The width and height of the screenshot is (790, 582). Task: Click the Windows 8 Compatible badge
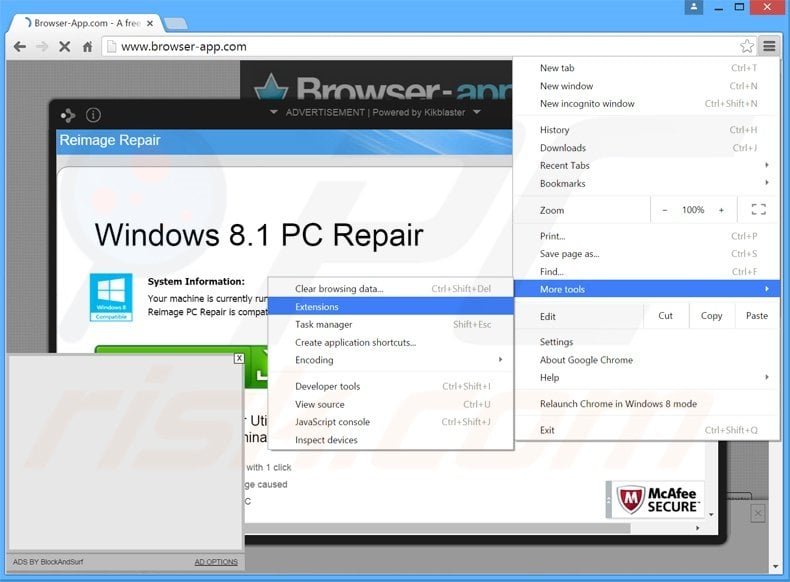coord(111,297)
